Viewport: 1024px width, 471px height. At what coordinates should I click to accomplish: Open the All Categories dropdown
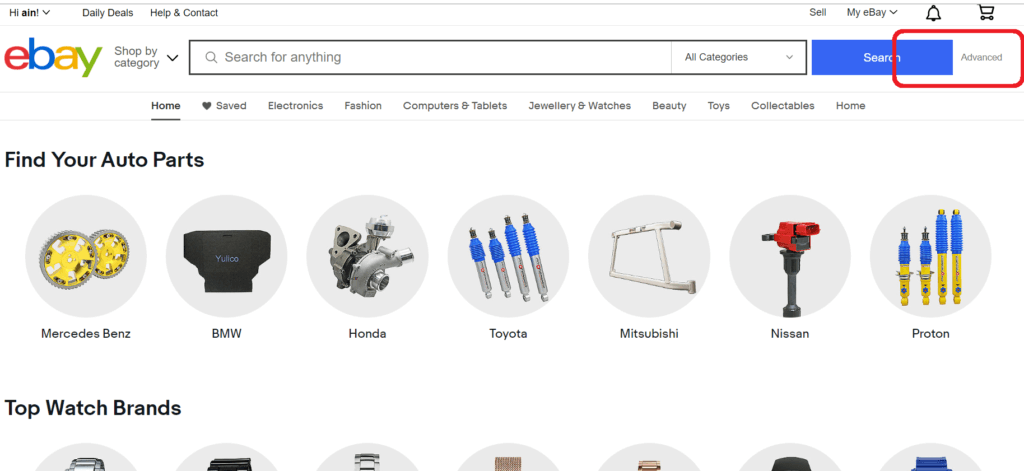pos(738,58)
